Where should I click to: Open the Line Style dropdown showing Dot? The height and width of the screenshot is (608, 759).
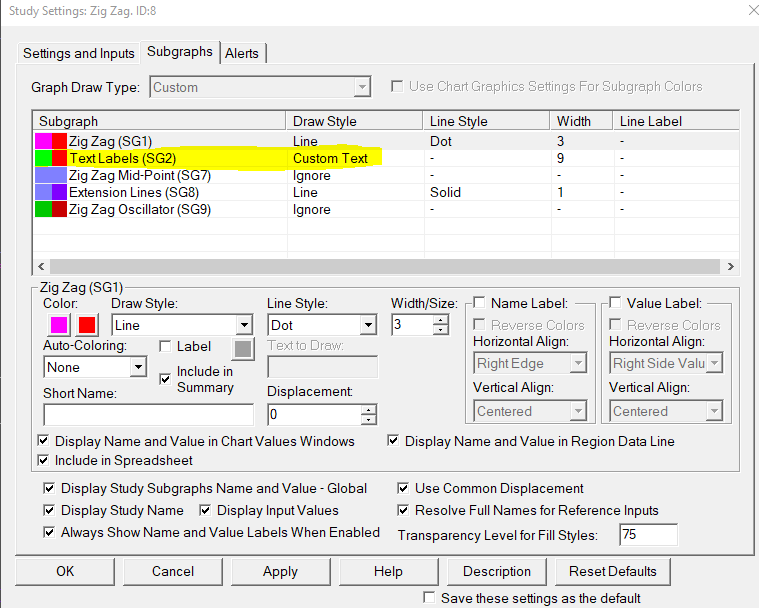pos(322,325)
